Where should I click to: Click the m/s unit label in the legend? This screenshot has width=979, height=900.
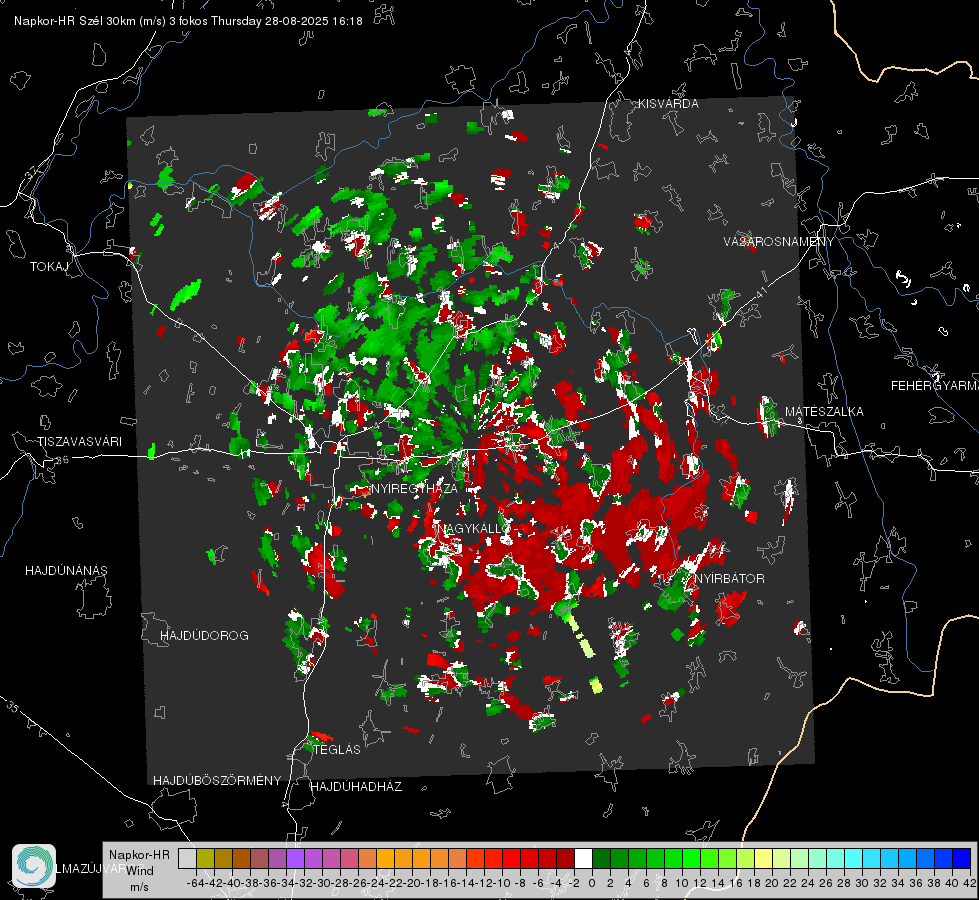[139, 886]
